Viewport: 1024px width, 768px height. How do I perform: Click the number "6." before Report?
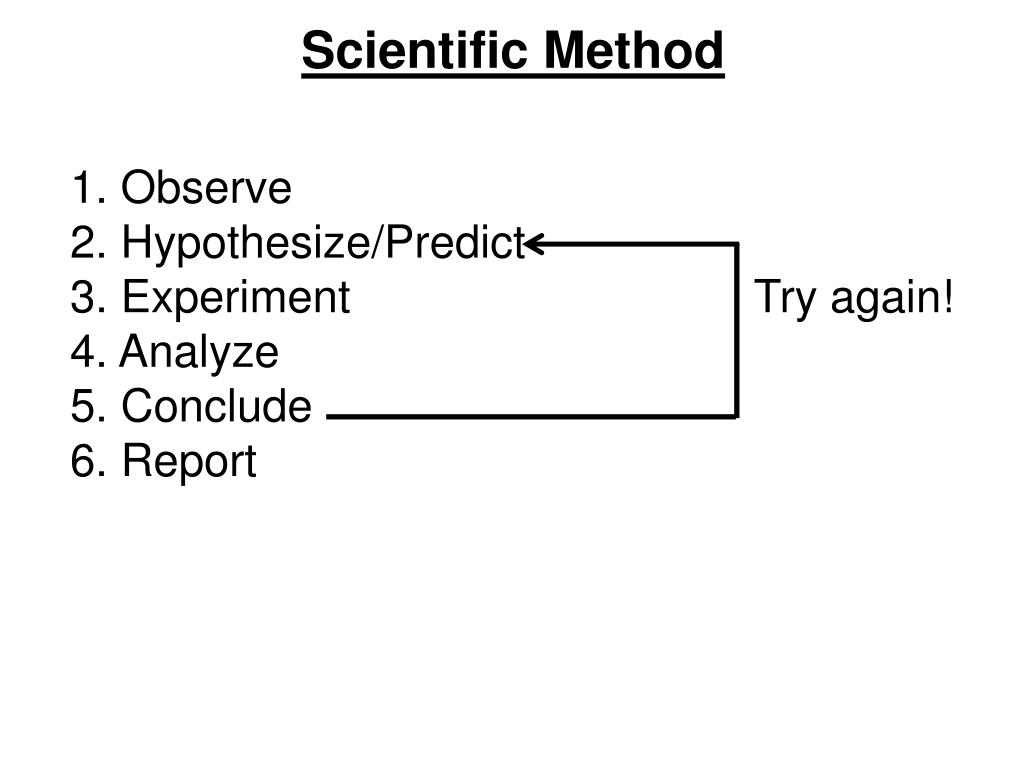click(x=88, y=460)
